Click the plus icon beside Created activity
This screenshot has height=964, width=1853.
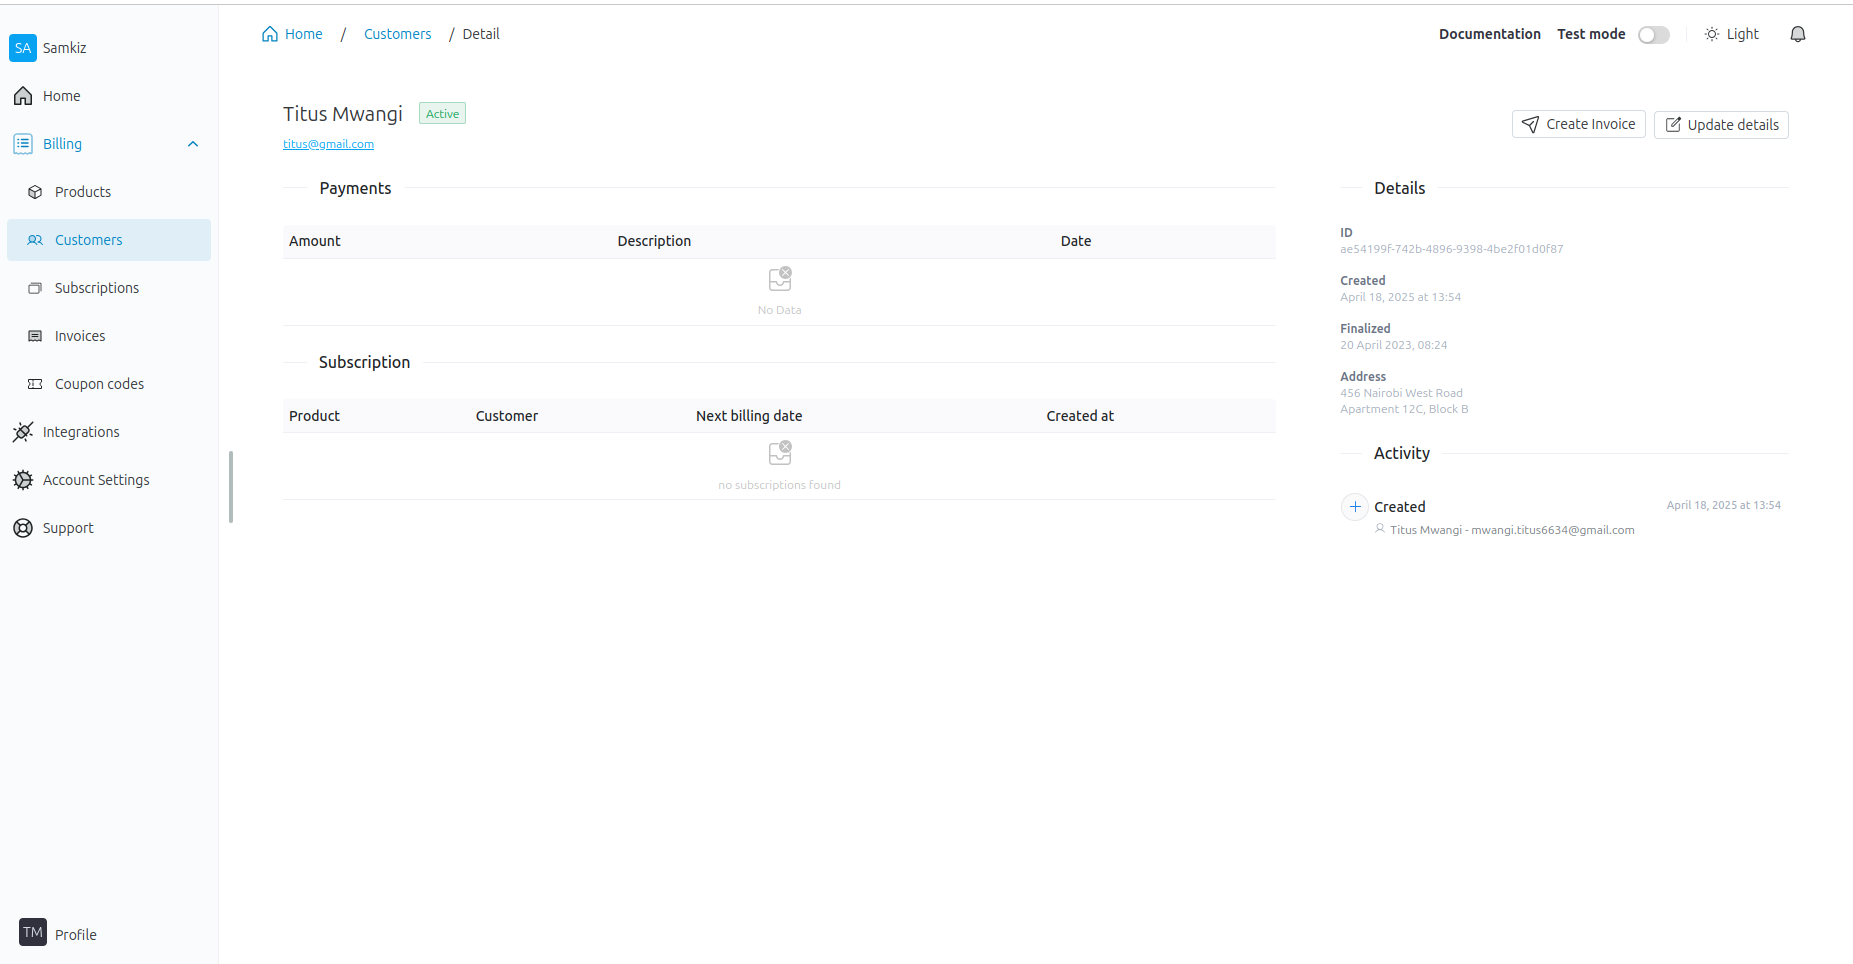point(1354,507)
